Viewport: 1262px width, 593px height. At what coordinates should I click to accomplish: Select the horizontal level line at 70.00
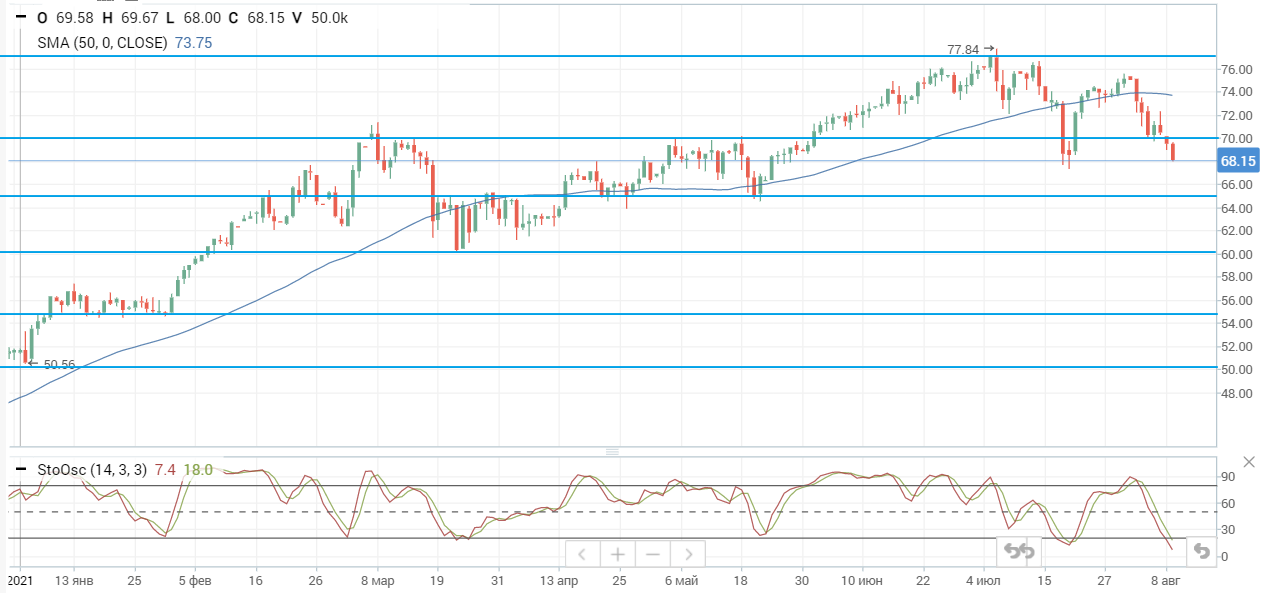click(x=607, y=138)
